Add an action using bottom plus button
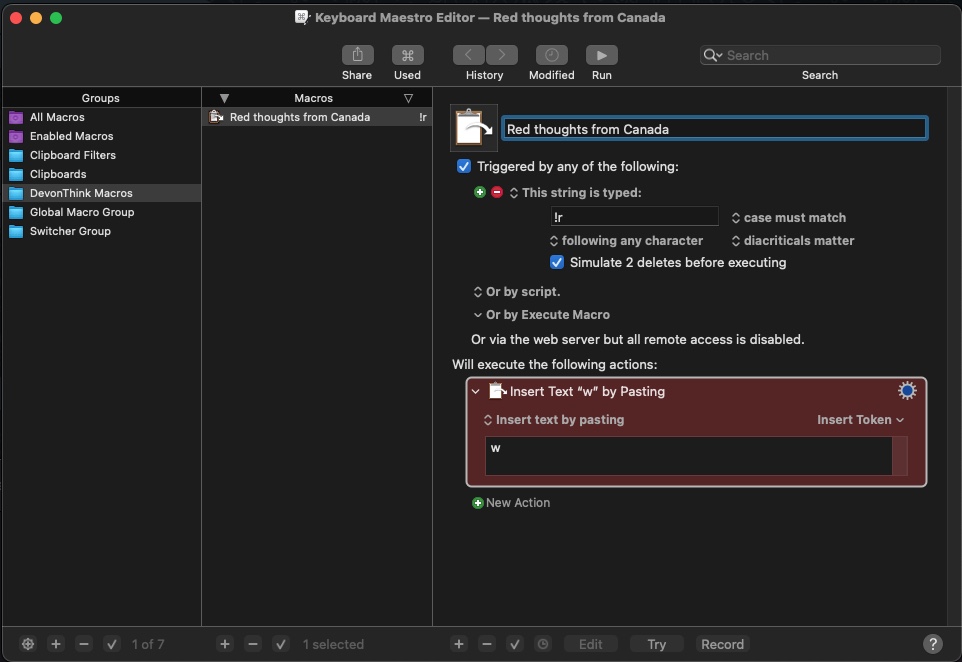962x662 pixels. pos(458,644)
